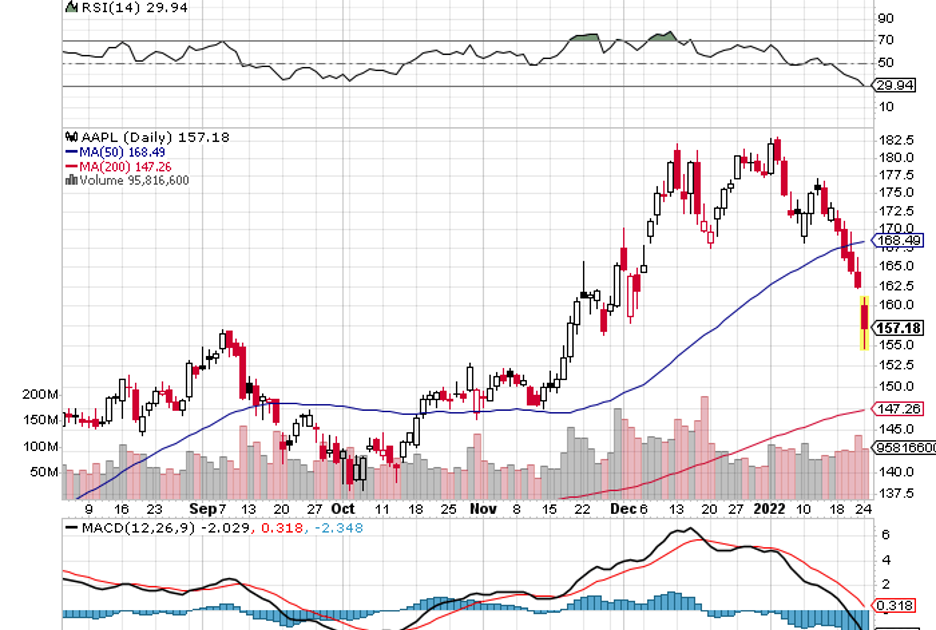The image size is (936, 630).
Task: Click the red MA(200) line legend marker
Action: click(x=69, y=166)
